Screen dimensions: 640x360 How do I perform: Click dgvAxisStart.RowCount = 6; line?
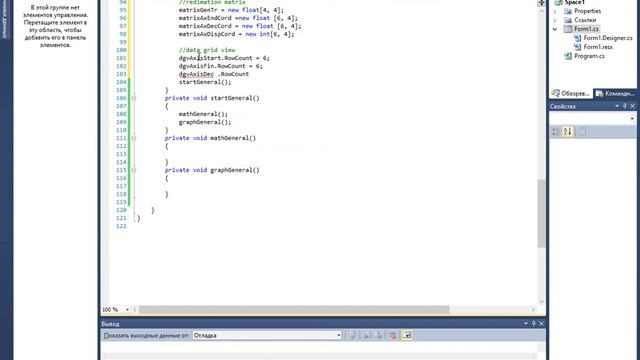coord(224,58)
